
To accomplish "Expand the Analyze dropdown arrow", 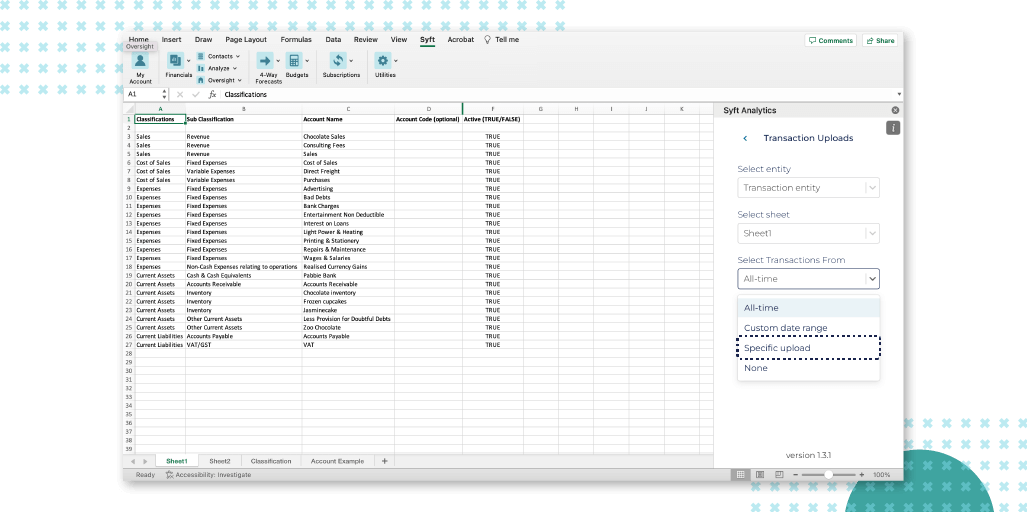I will click(234, 68).
